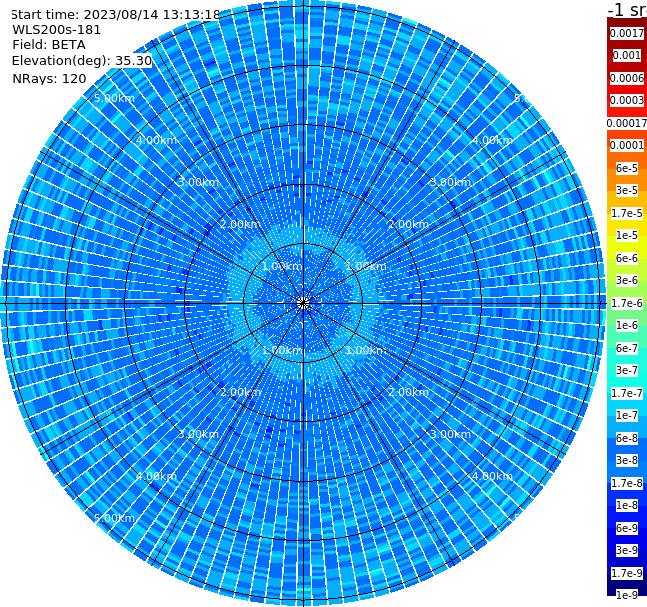Select the 1e-8 colorbar tick label
Image resolution: width=647 pixels, height=607 pixels.
[627, 505]
